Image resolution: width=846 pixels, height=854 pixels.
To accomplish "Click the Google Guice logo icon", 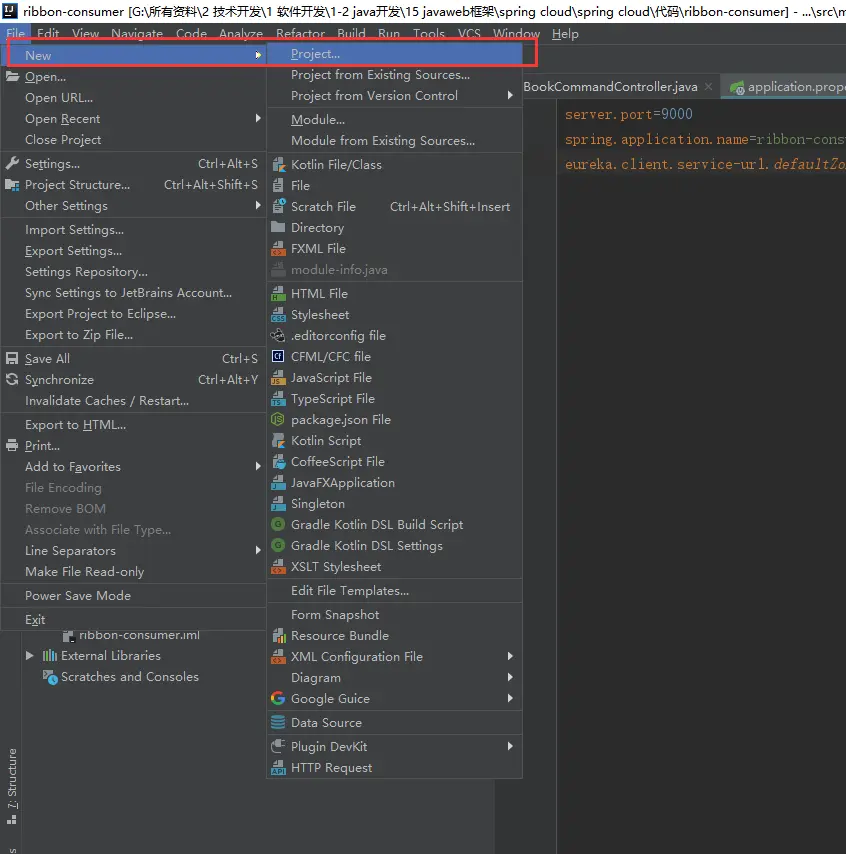I will 278,698.
